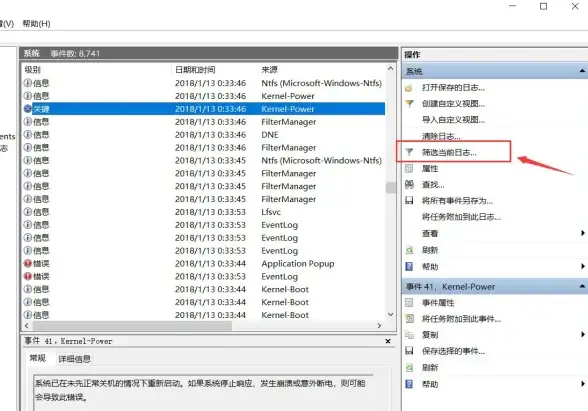
Task: Click the horizontal scroll right arrow
Action: (380, 326)
